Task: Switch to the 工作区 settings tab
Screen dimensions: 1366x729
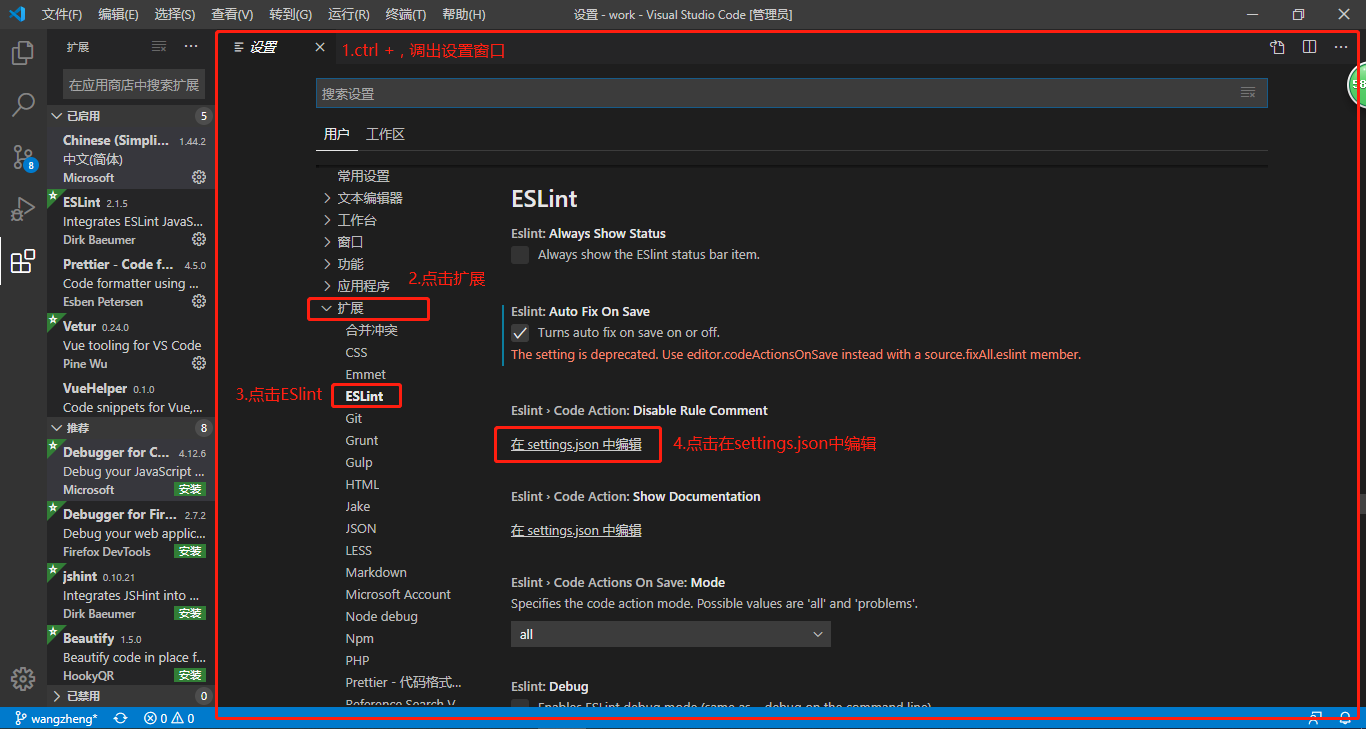Action: click(x=385, y=134)
